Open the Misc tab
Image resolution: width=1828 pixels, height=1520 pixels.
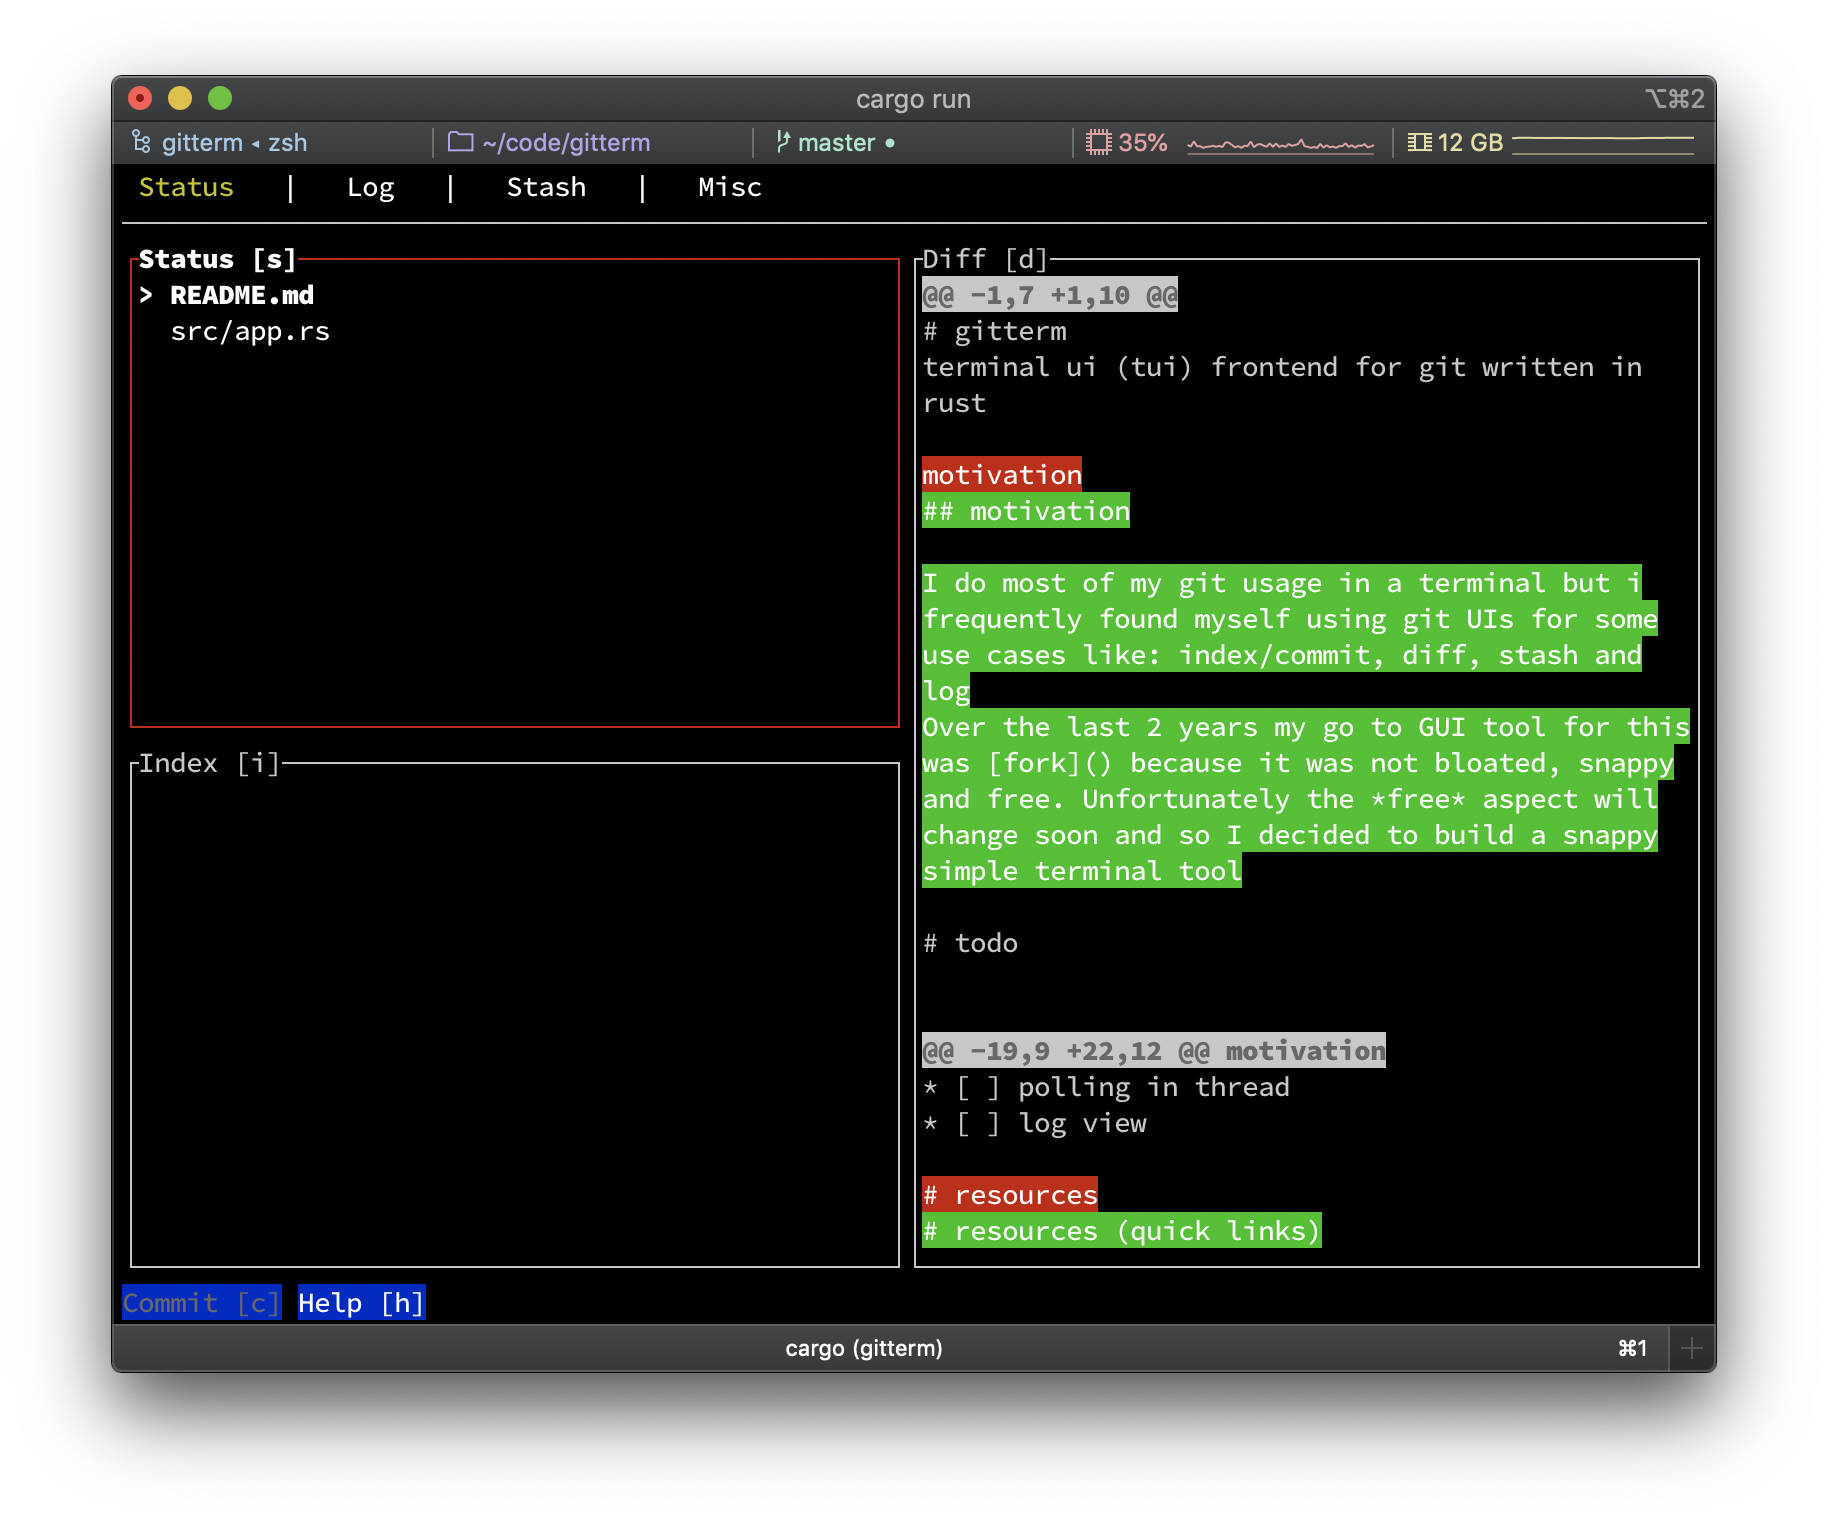click(730, 187)
